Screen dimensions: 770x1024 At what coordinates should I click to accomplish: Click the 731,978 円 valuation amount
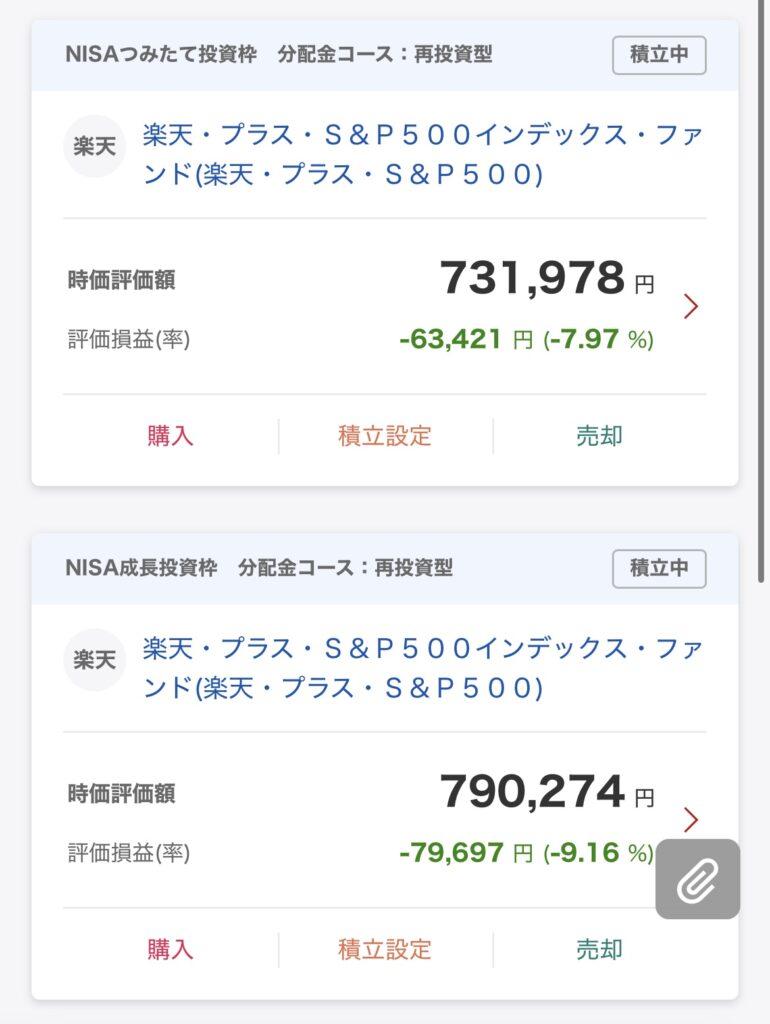546,279
